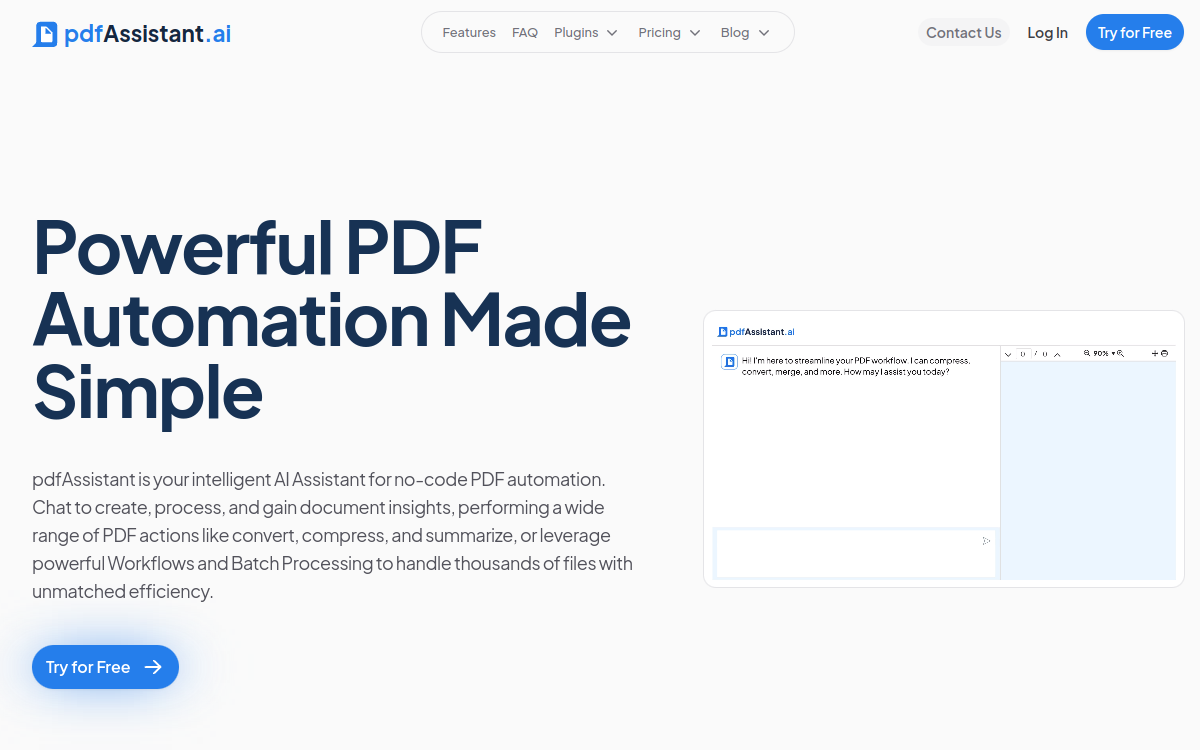Expand the Pricing dropdown
This screenshot has height=750, width=1200.
(x=669, y=32)
